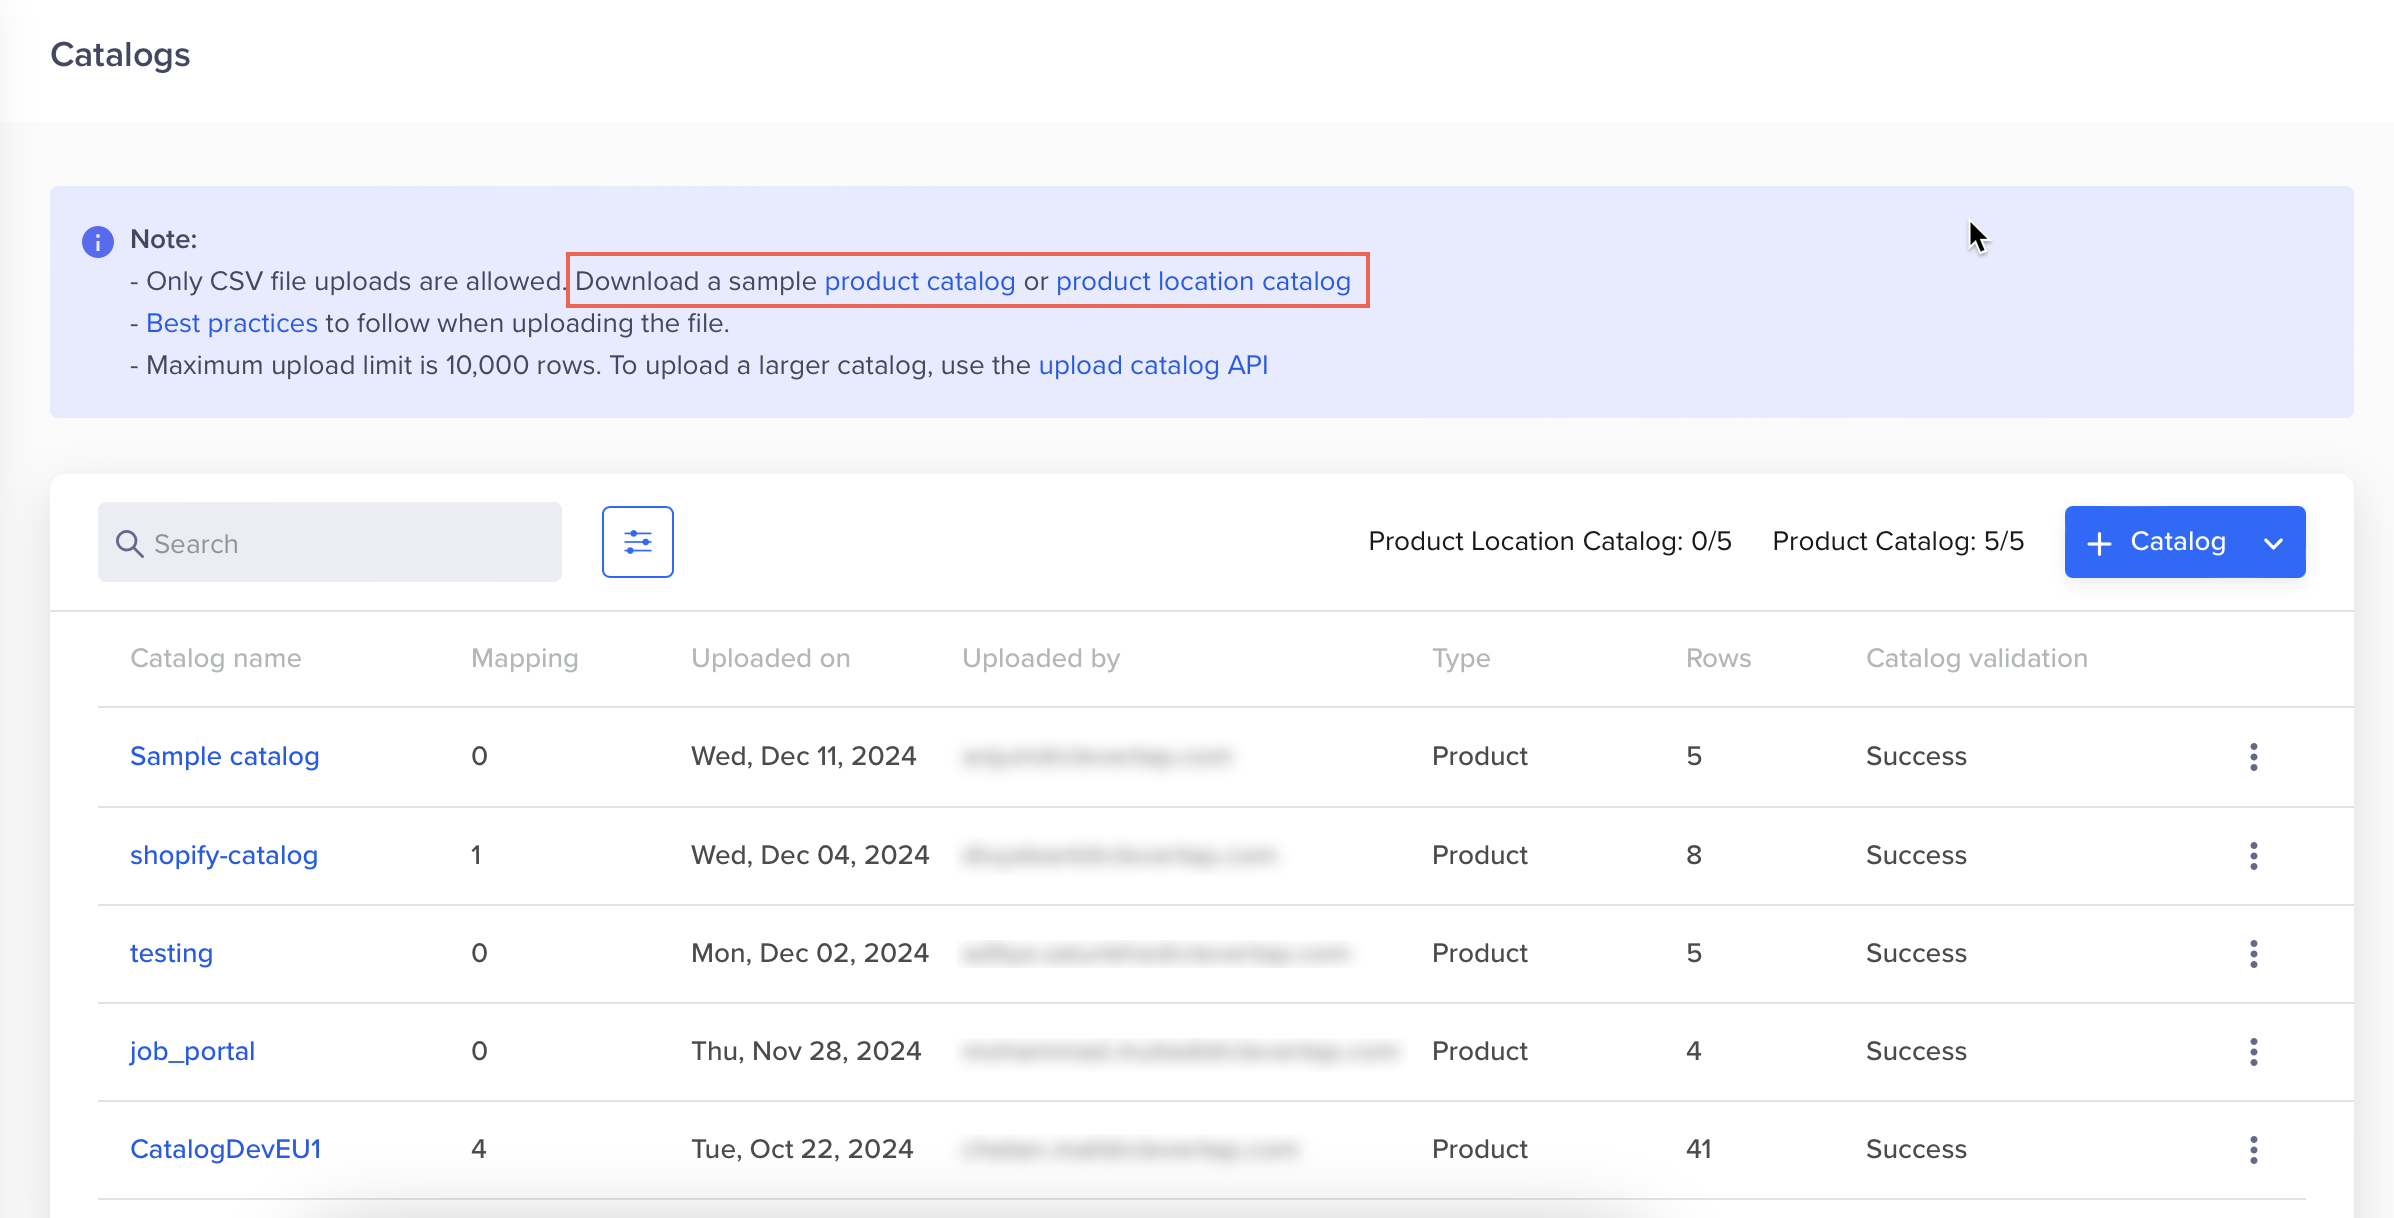Open the upload catalog API documentation link
Viewport: 2394px width, 1218px height.
[x=1152, y=365]
